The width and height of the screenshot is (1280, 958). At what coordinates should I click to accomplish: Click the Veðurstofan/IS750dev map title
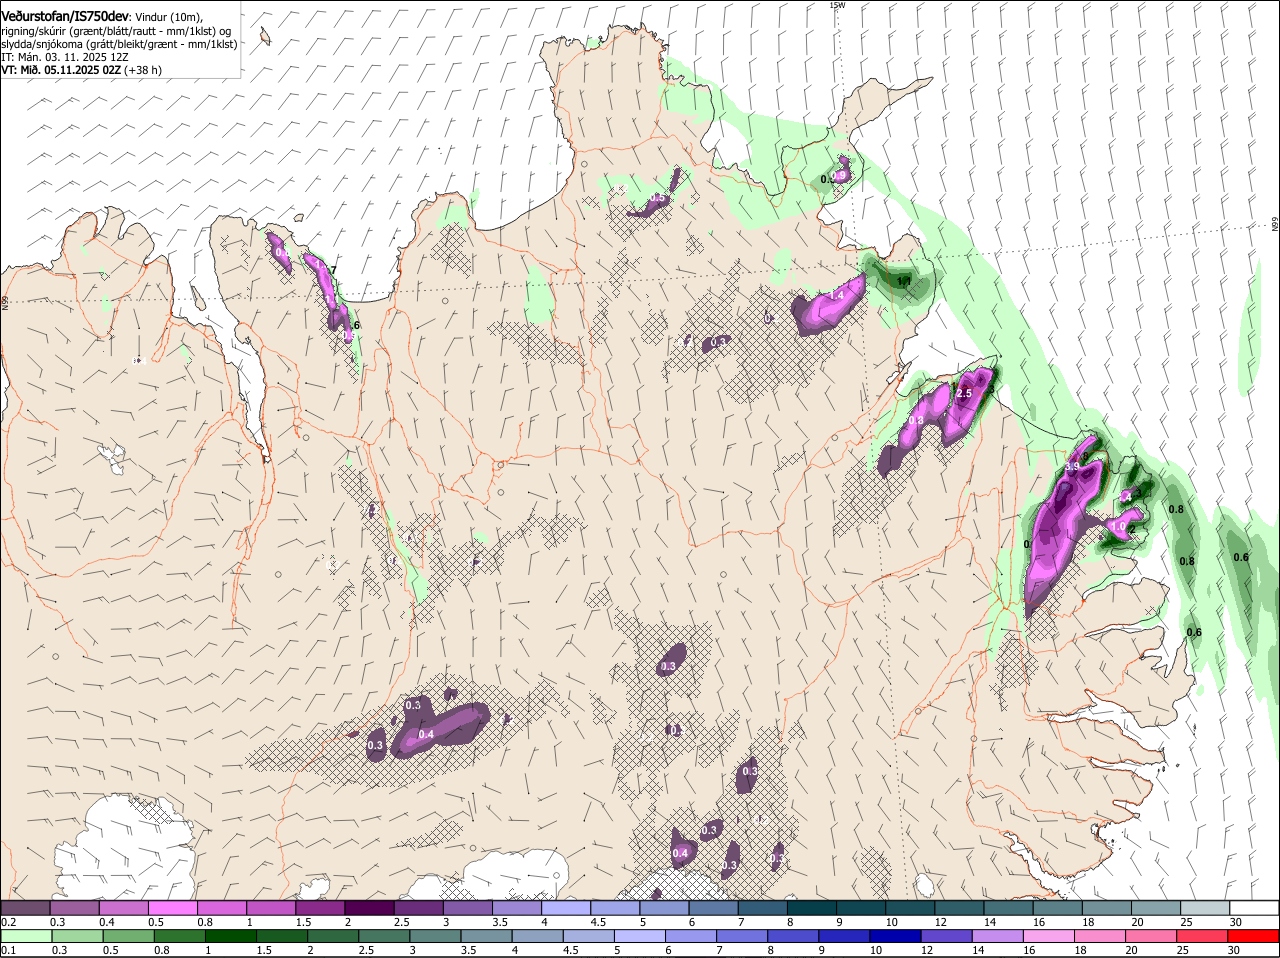[x=65, y=15]
